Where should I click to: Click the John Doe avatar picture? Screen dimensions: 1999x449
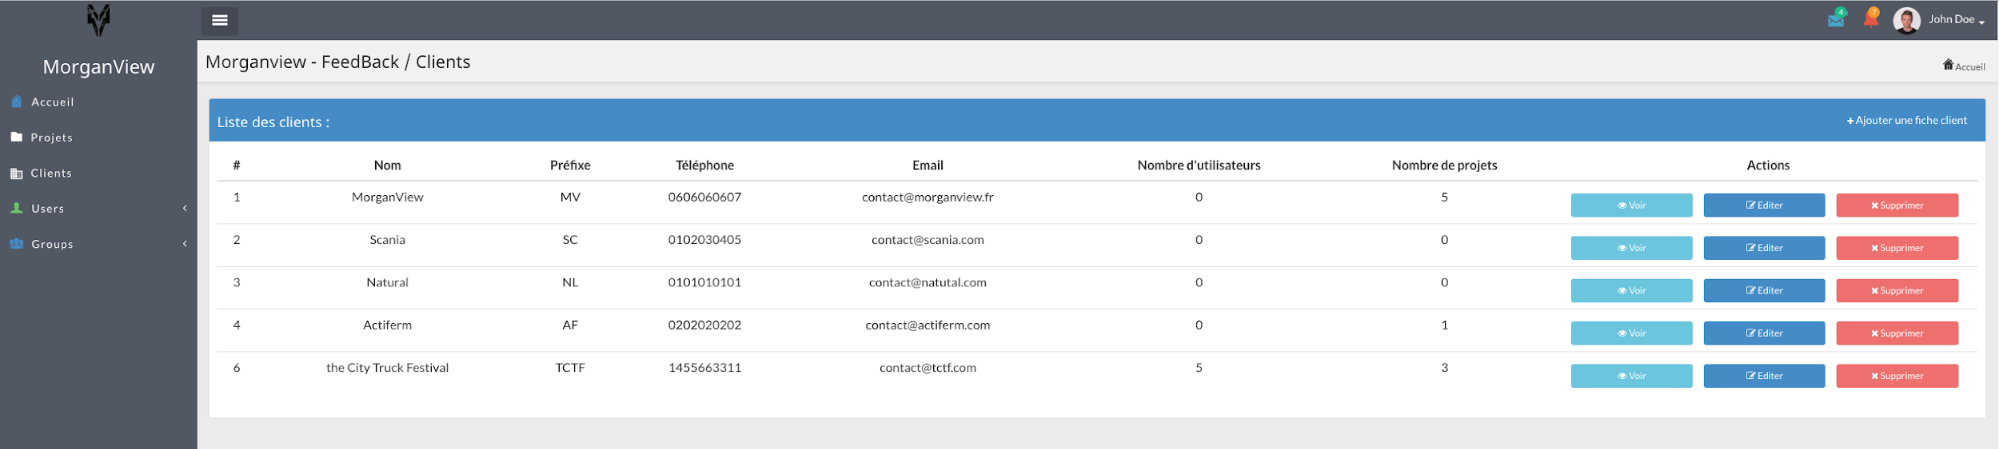1906,20
